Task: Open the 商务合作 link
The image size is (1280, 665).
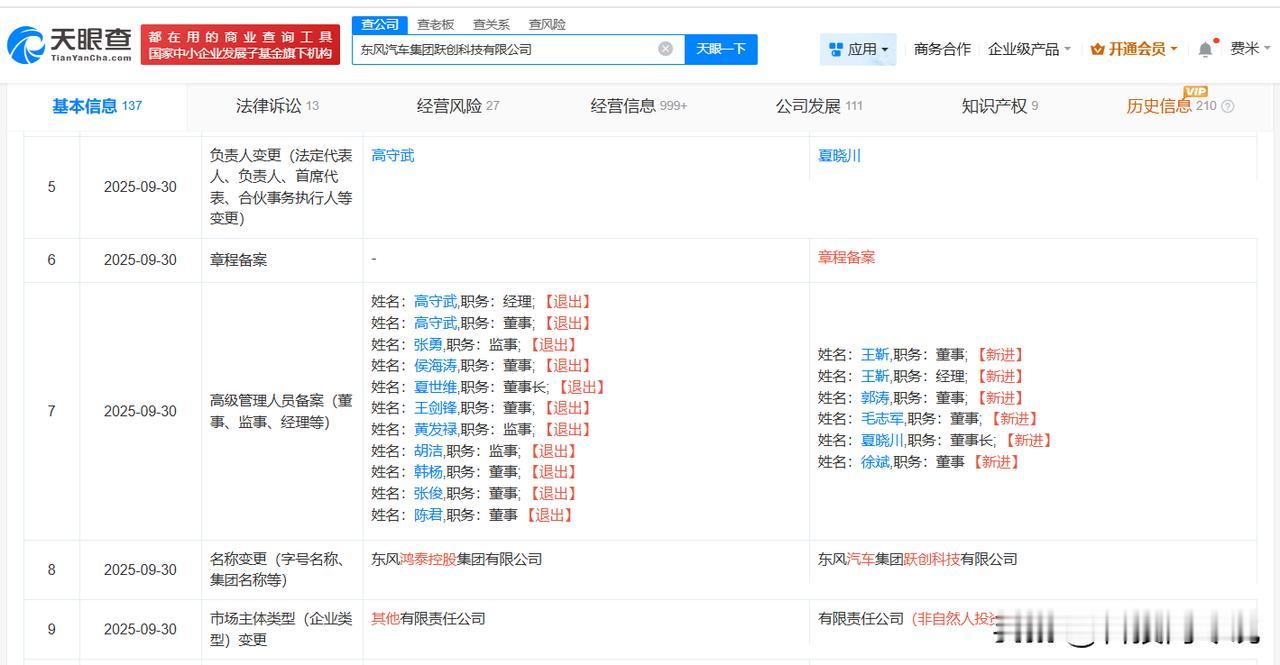Action: coord(942,49)
